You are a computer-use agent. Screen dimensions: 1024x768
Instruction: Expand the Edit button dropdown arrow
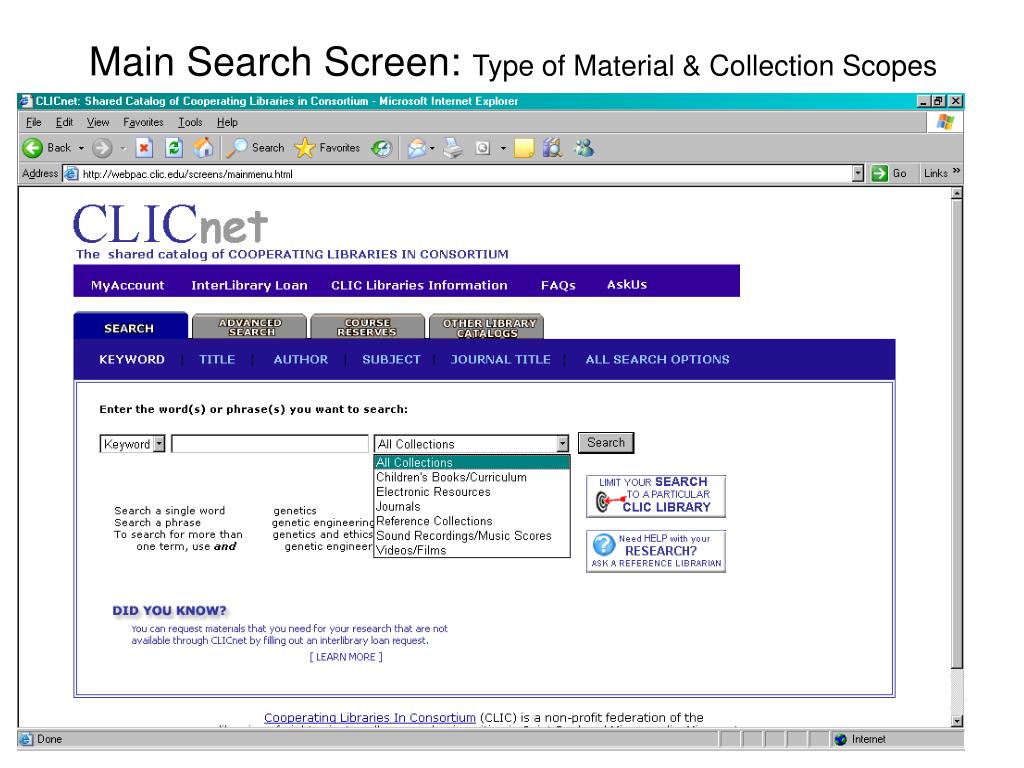click(503, 148)
